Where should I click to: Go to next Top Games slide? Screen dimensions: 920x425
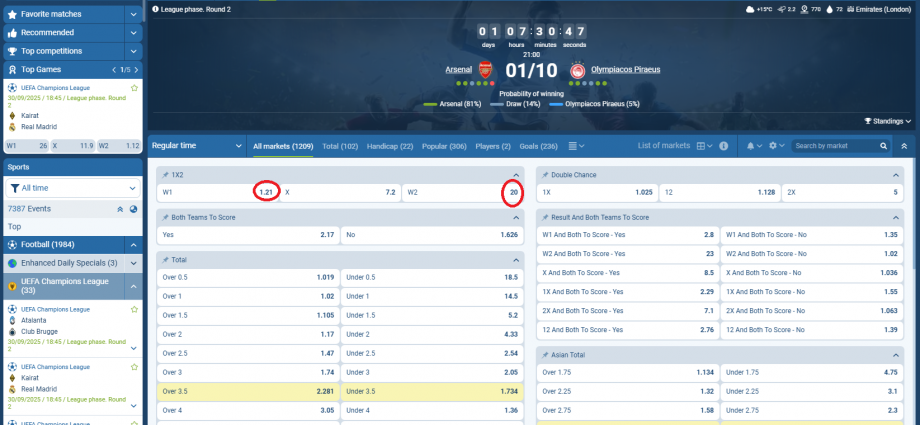click(x=136, y=70)
